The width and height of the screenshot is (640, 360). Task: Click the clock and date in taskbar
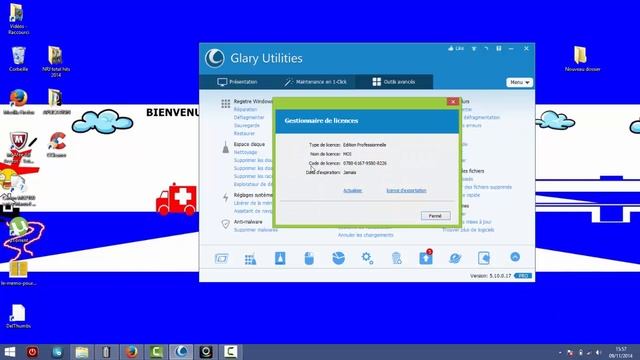click(621, 352)
